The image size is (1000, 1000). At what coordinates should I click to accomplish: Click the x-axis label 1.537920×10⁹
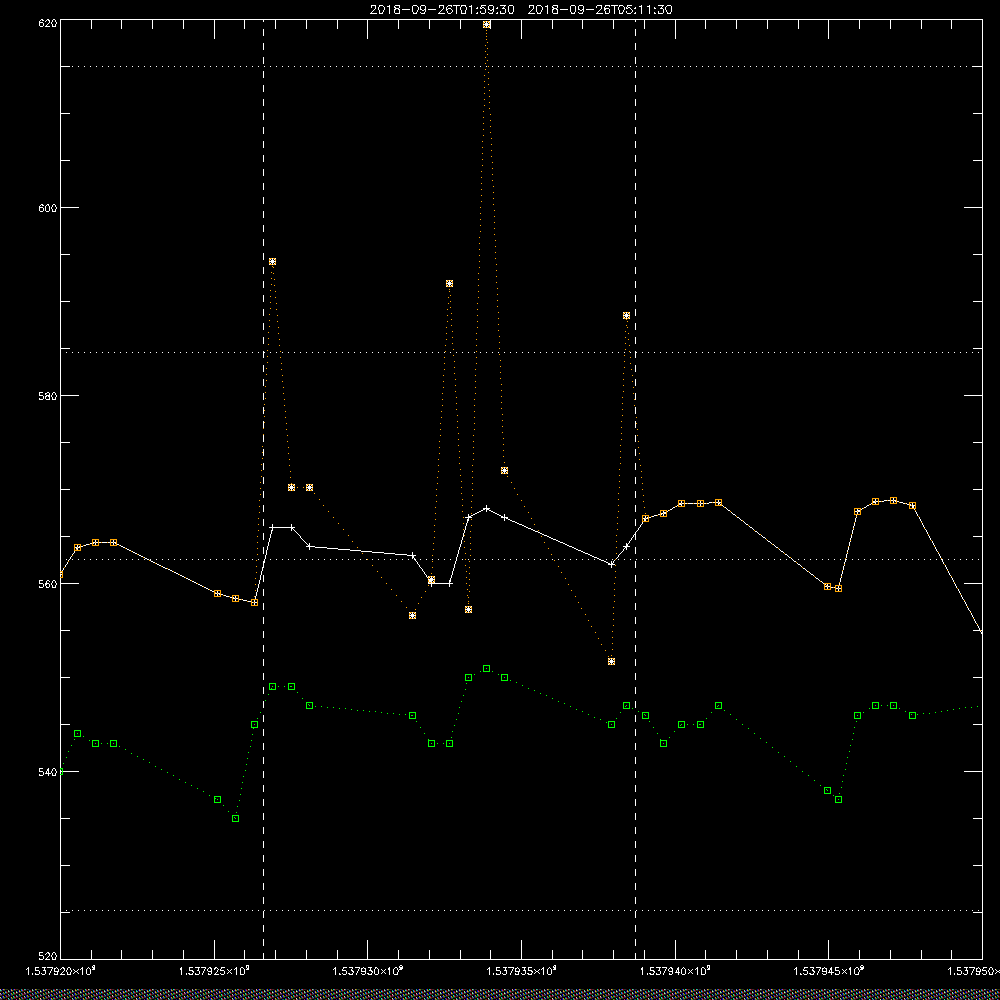pos(61,971)
